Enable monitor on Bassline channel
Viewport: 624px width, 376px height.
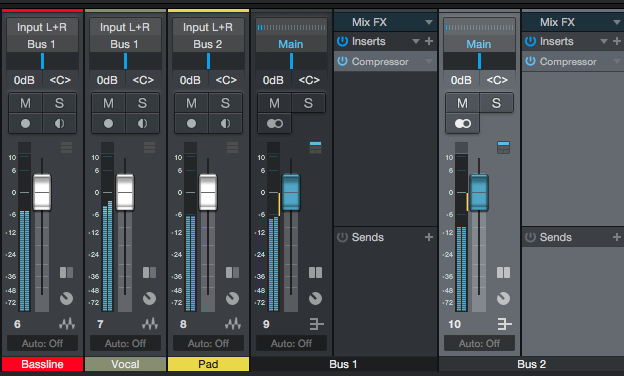point(59,123)
